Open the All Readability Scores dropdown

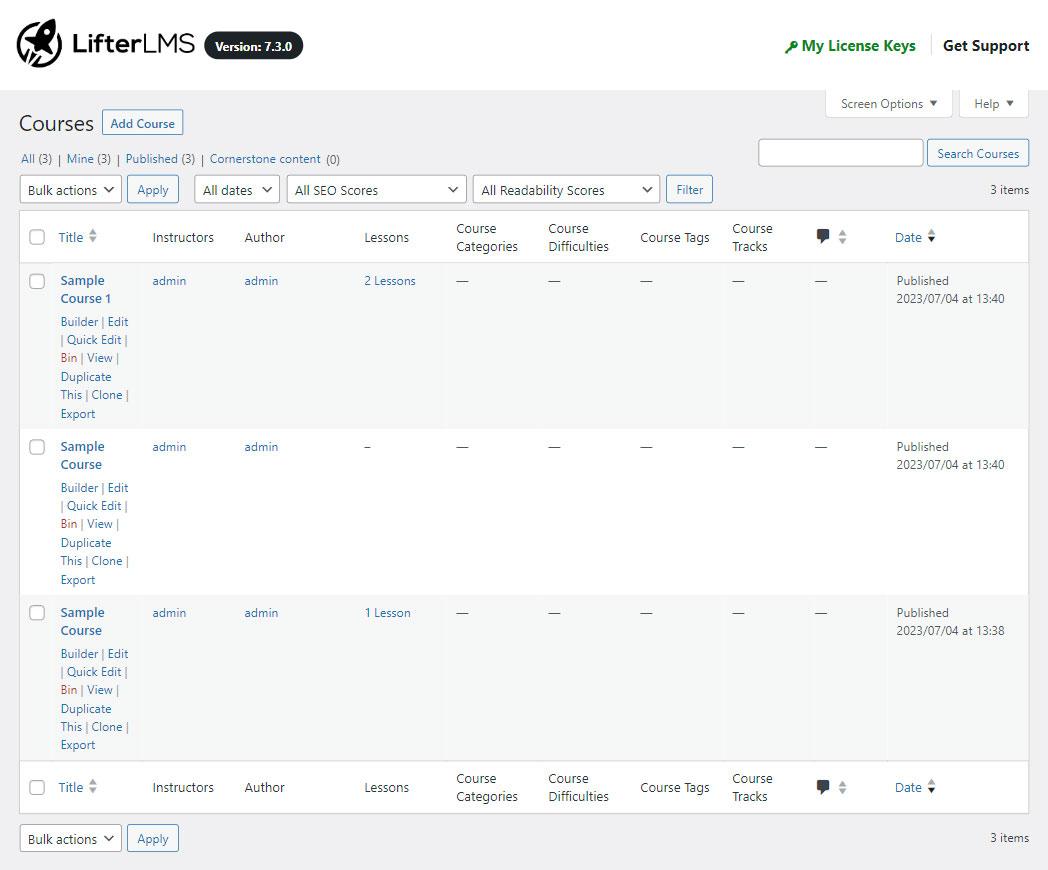point(566,190)
